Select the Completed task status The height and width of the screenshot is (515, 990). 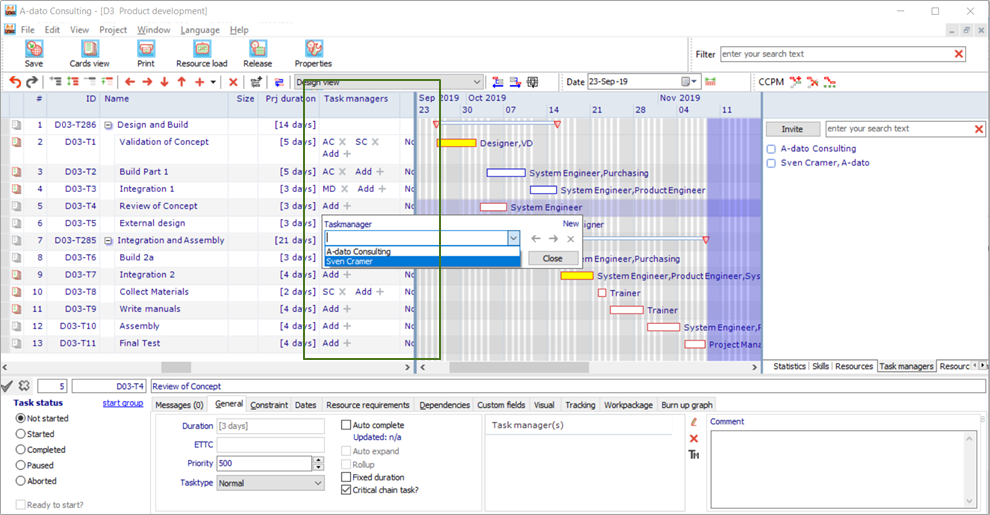tap(21, 450)
